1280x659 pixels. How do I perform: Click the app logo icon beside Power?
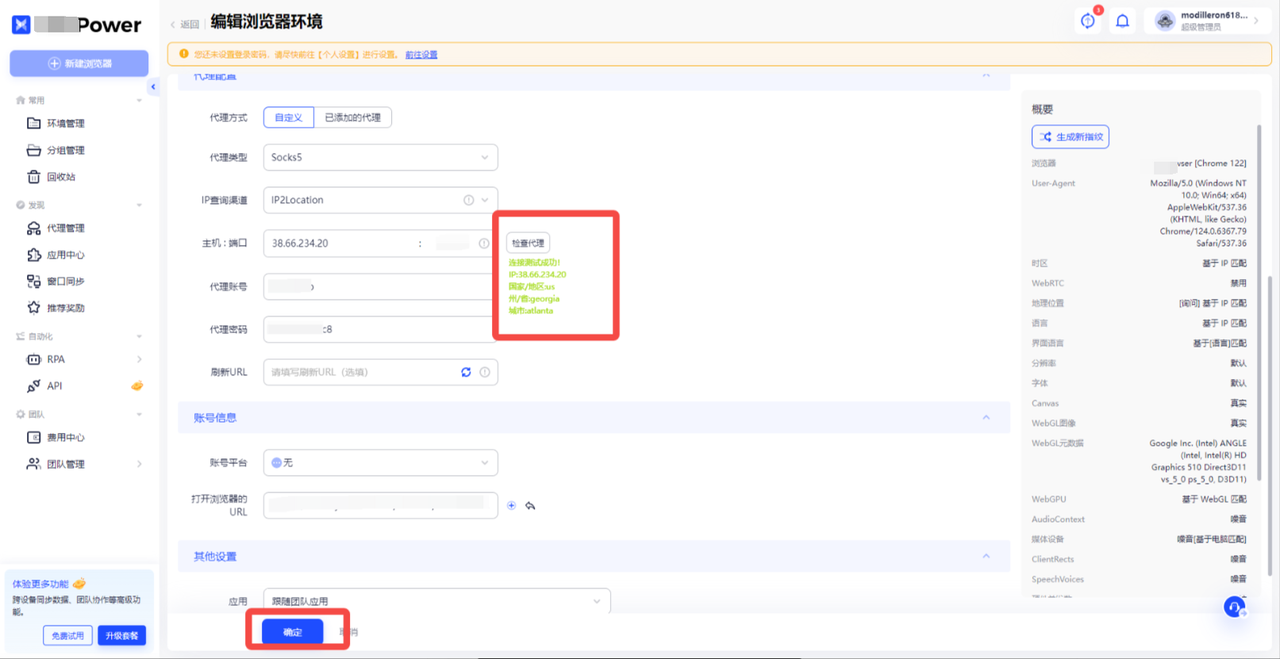click(21, 25)
